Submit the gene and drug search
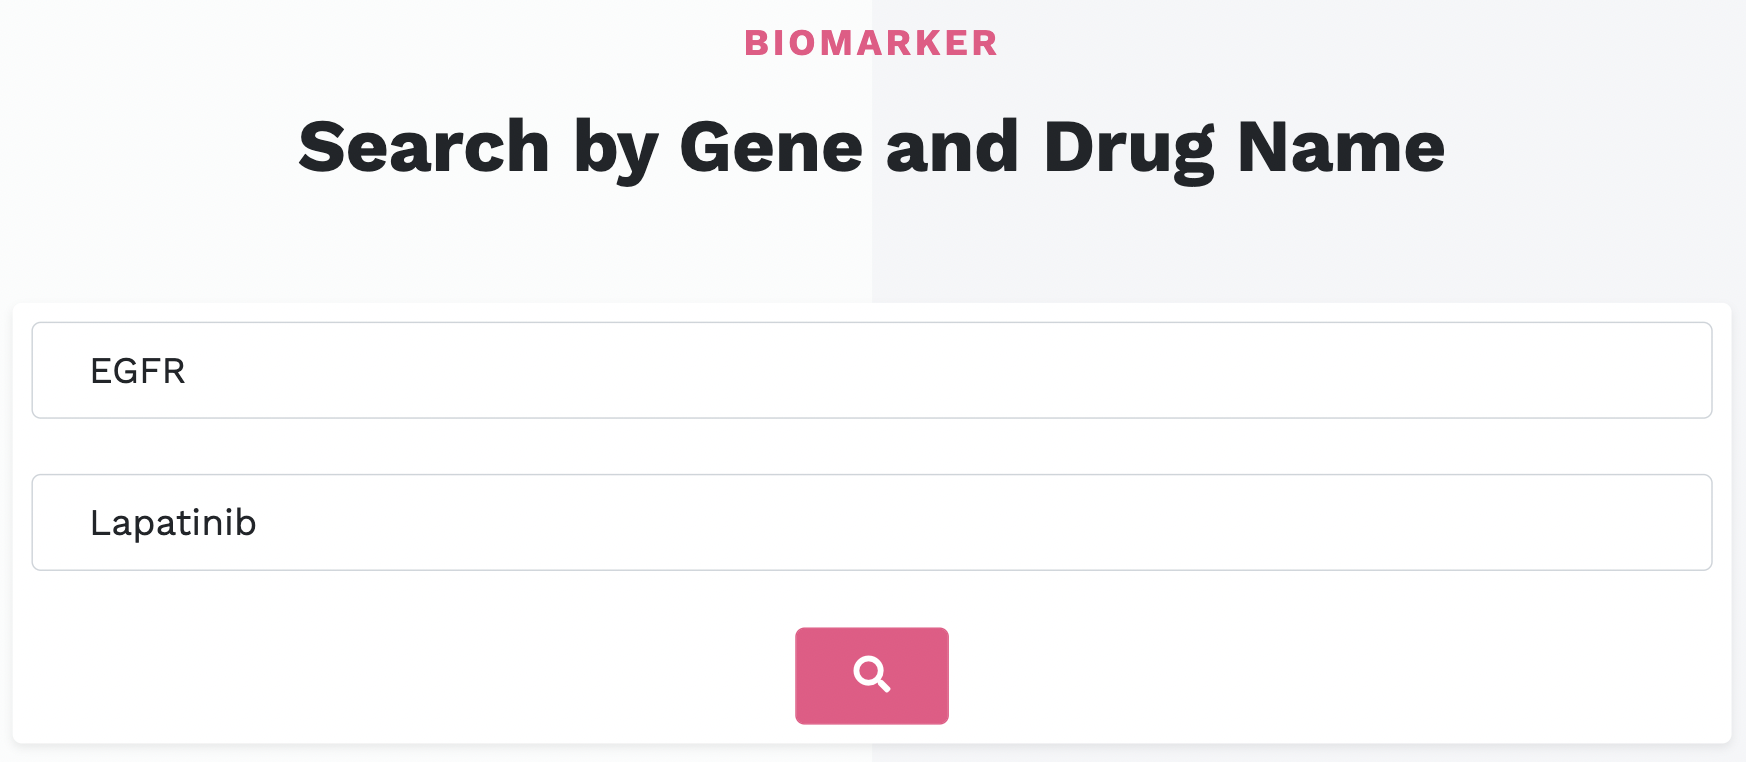 [871, 675]
